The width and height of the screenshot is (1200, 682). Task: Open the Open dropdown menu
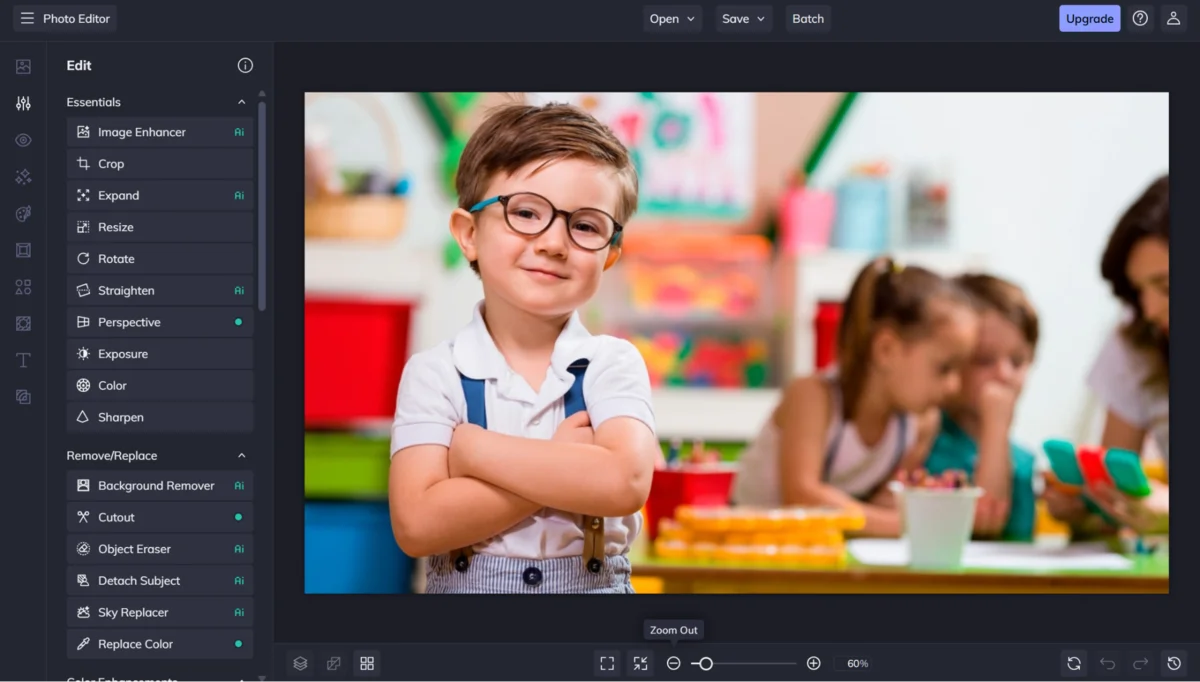click(x=672, y=18)
